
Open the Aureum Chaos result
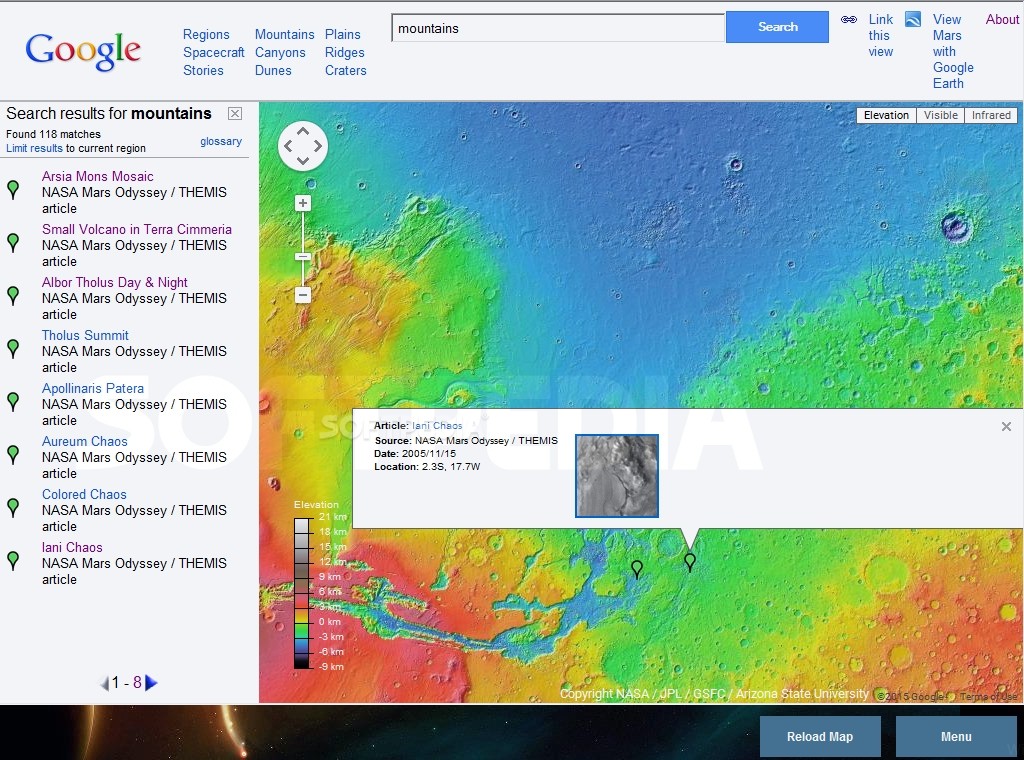tap(84, 441)
